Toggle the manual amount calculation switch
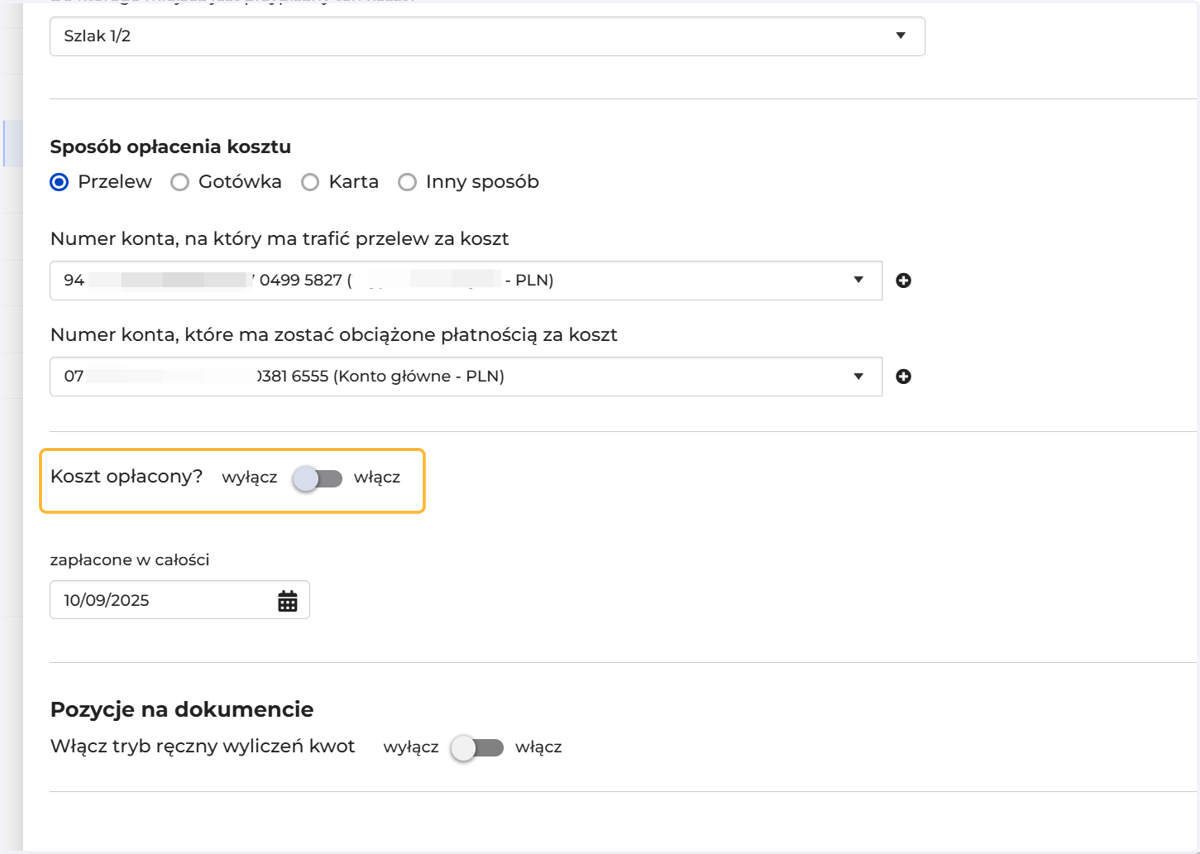 pyautogui.click(x=477, y=747)
